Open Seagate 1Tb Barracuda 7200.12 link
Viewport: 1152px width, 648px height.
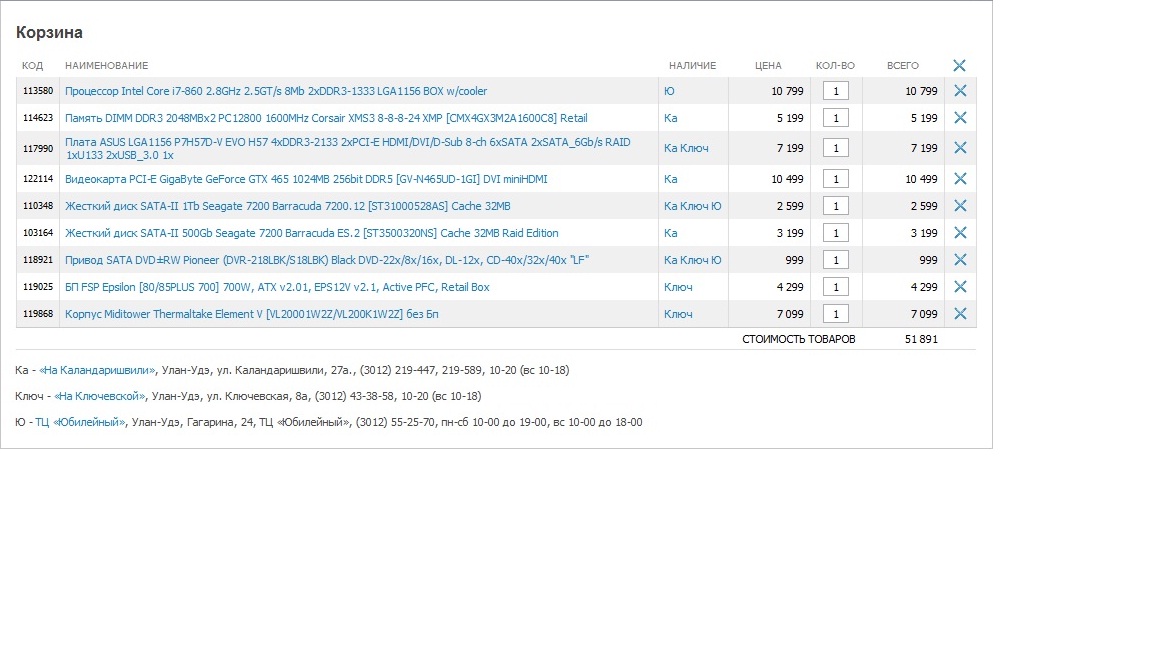pyautogui.click(x=287, y=206)
